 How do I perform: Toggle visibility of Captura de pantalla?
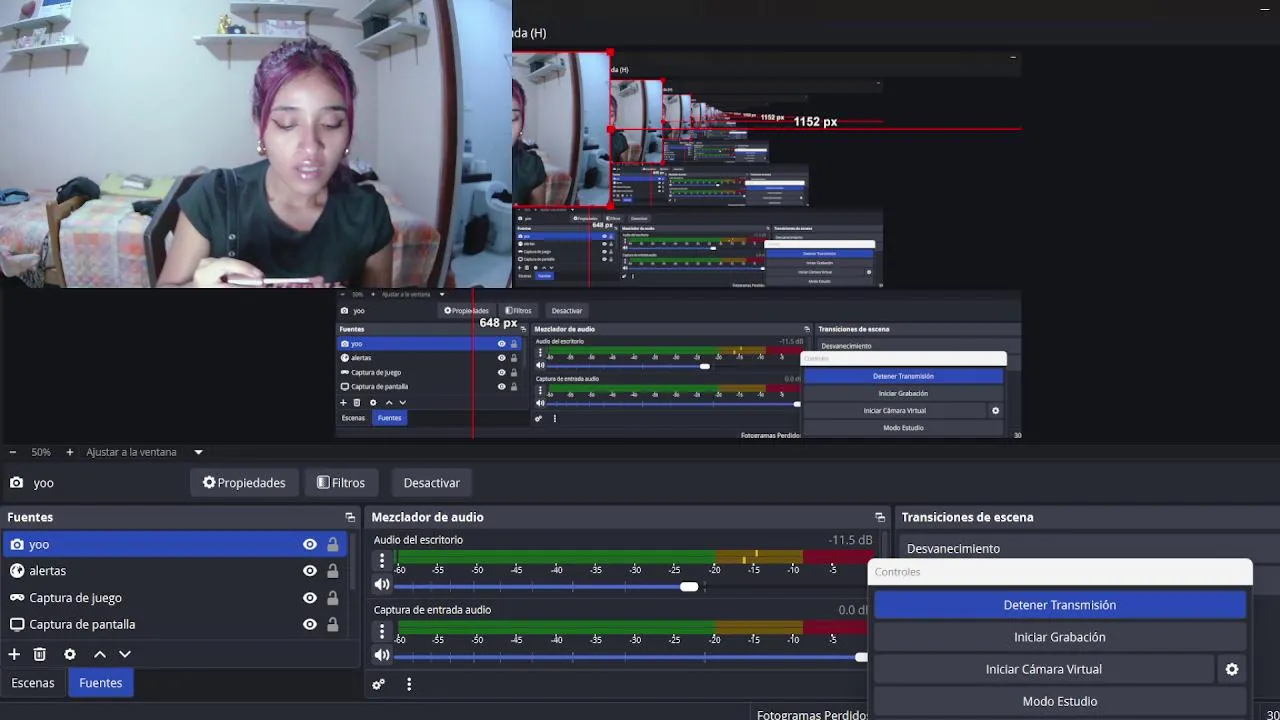click(x=310, y=624)
